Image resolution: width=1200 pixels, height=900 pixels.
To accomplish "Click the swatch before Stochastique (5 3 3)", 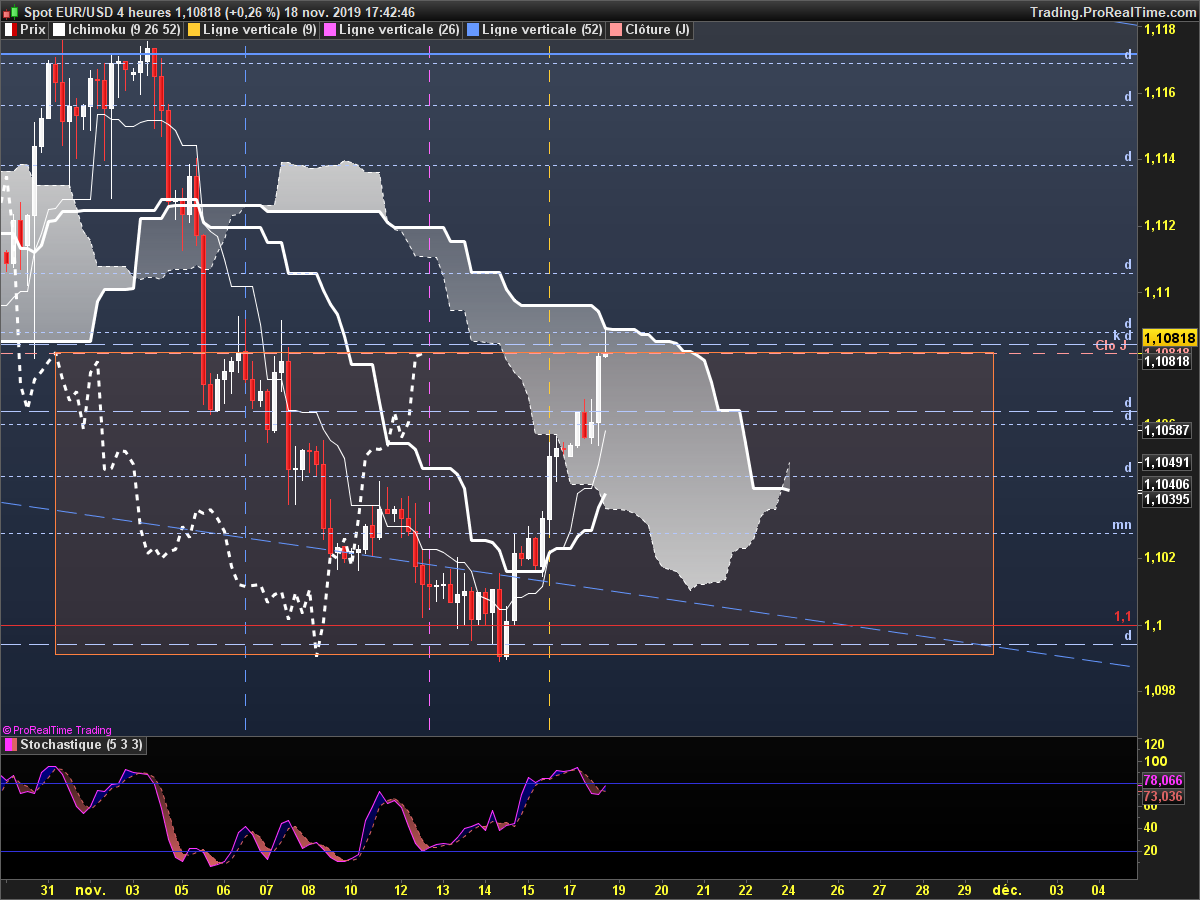I will tap(10, 745).
